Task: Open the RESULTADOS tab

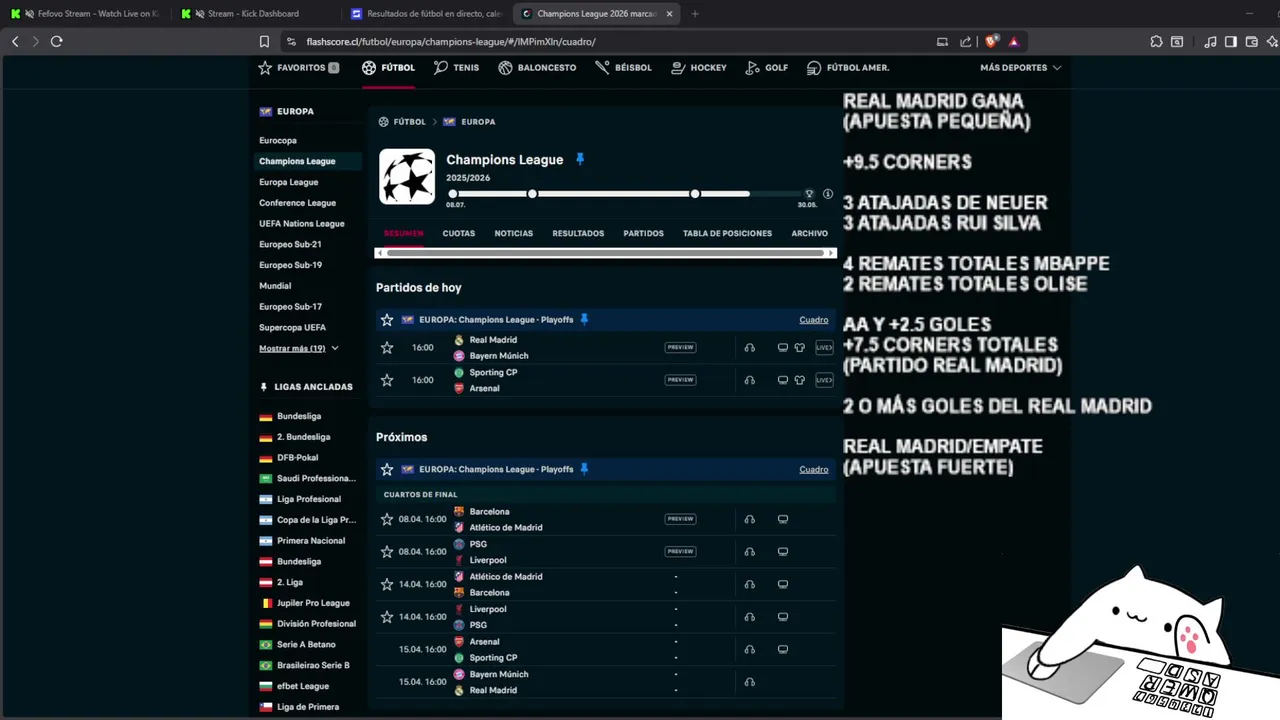Action: 578,233
